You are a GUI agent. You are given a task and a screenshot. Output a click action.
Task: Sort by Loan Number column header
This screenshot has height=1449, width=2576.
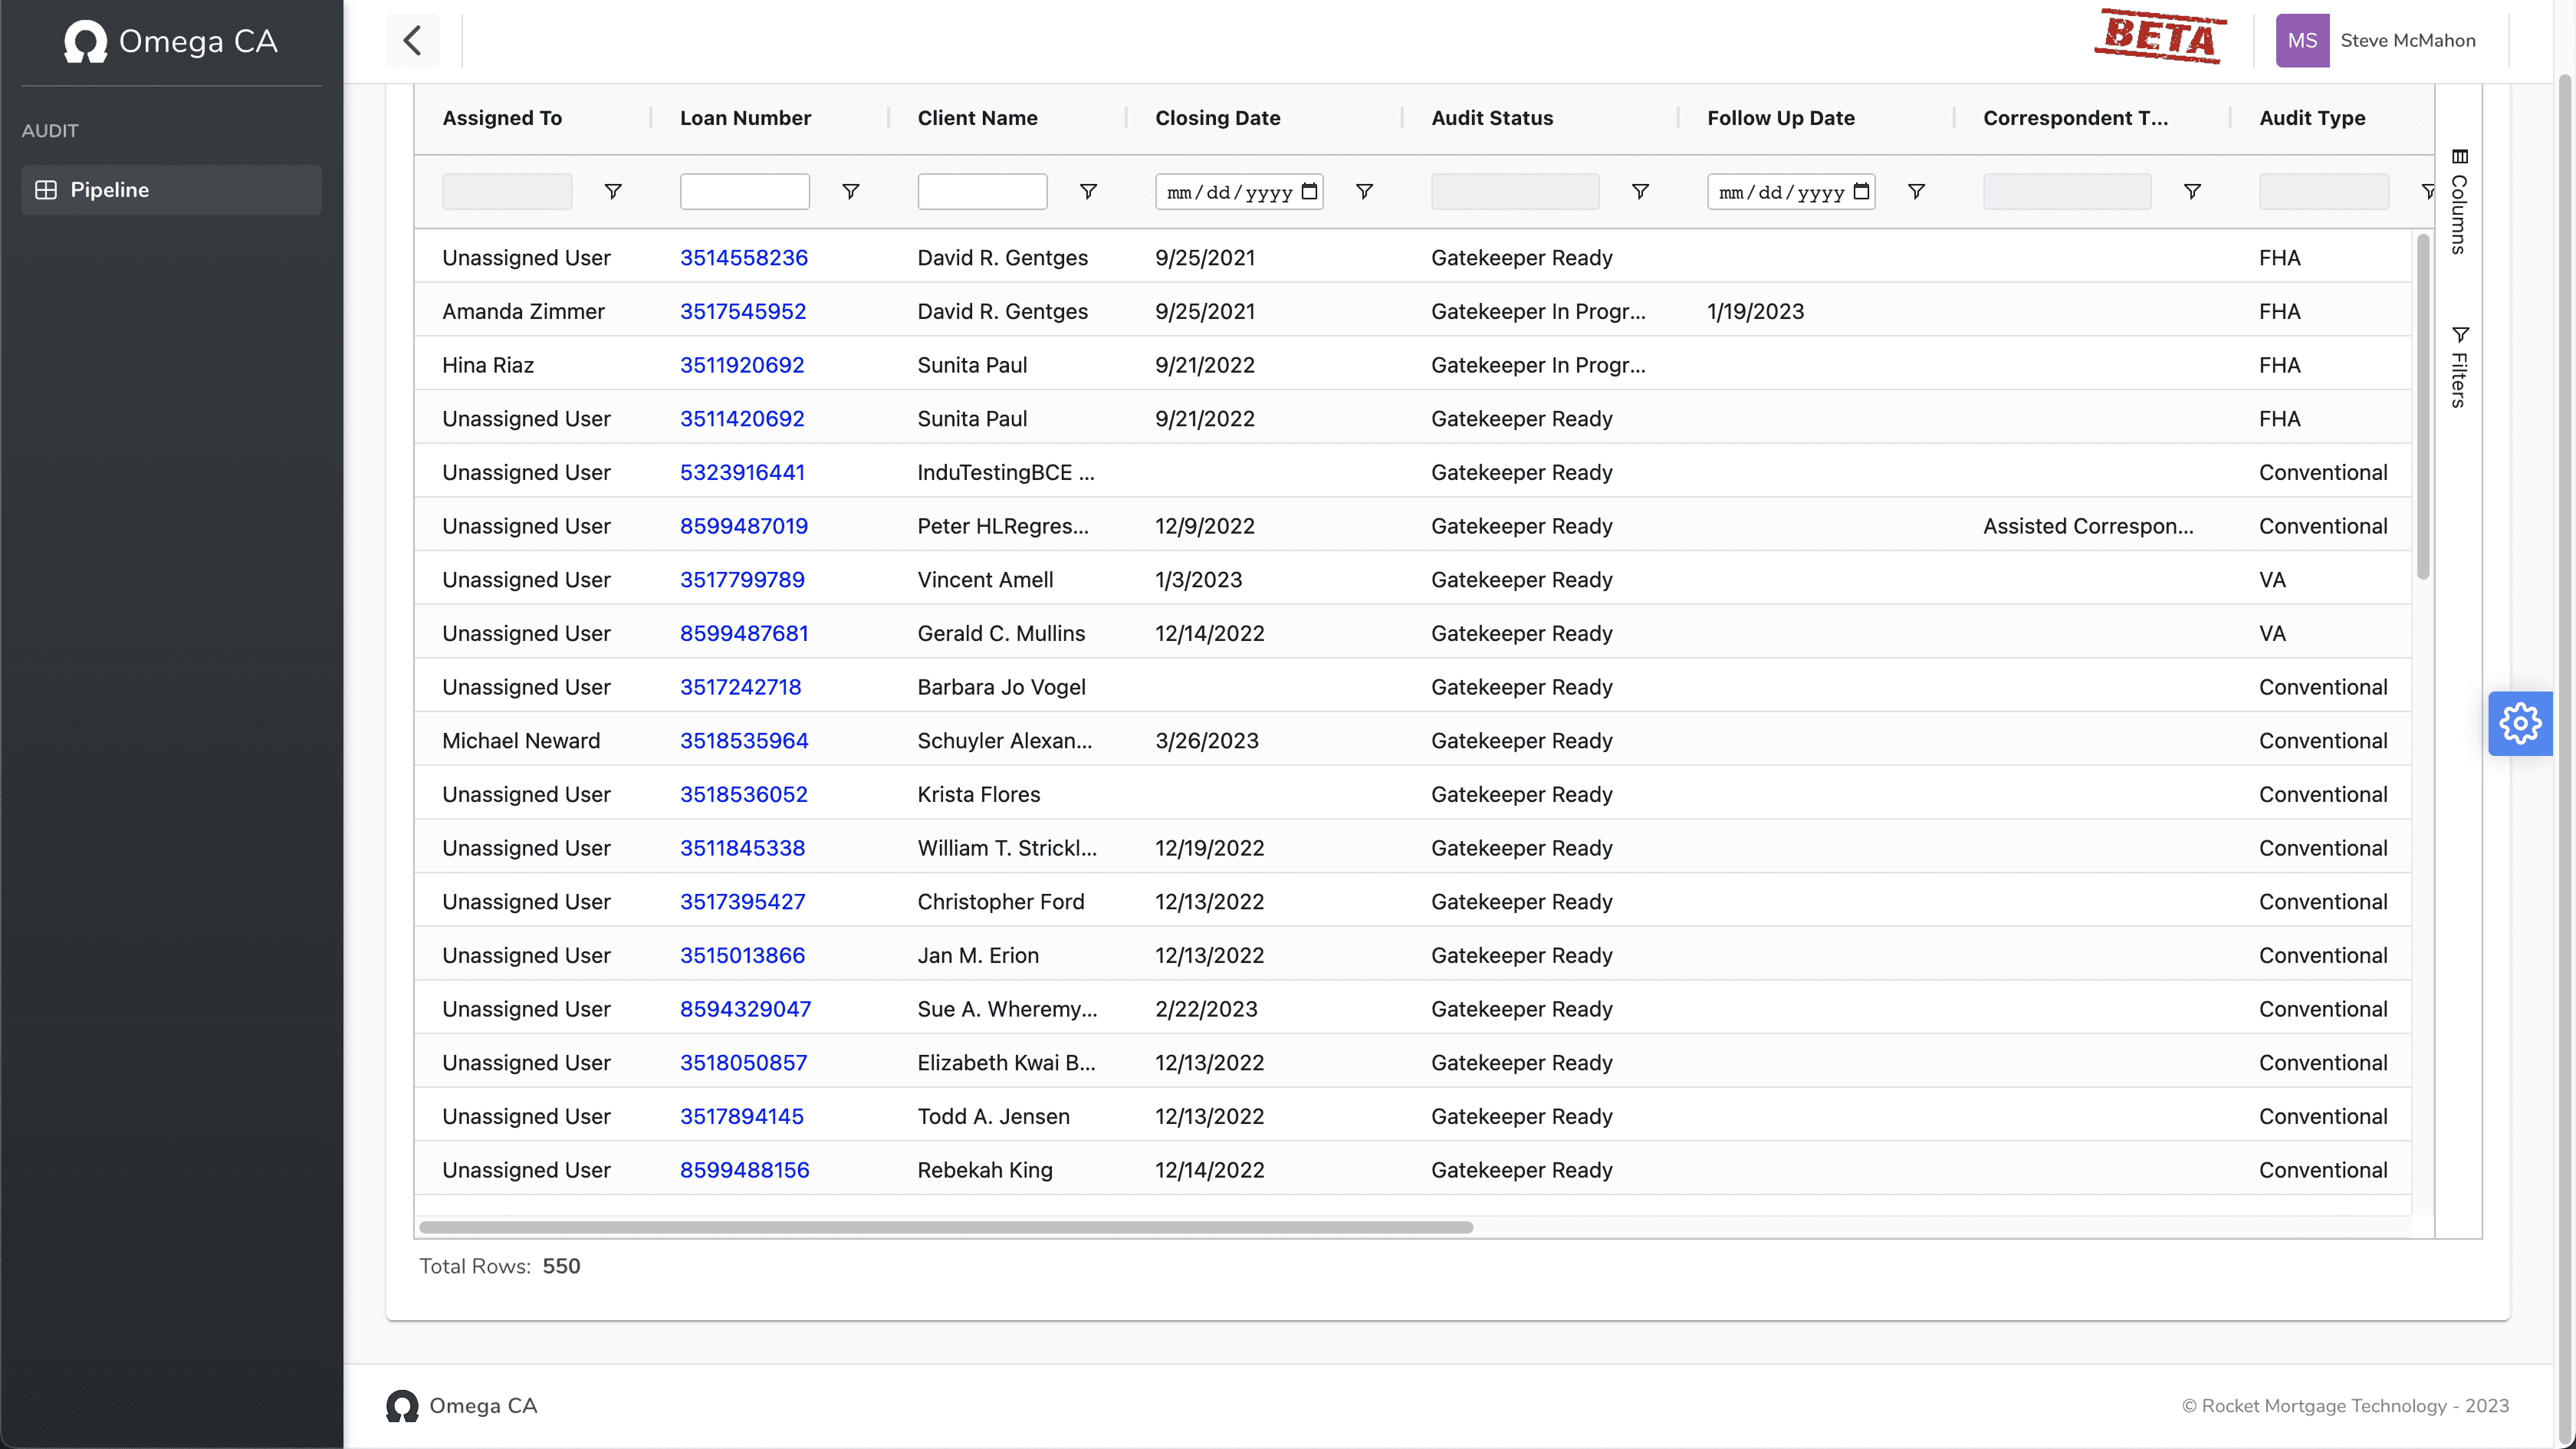tap(745, 118)
